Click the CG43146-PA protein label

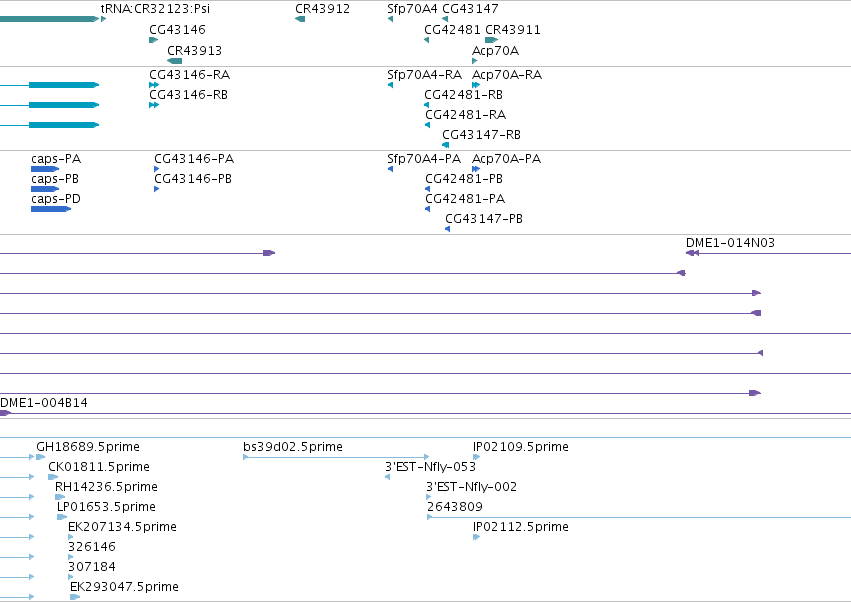[194, 159]
